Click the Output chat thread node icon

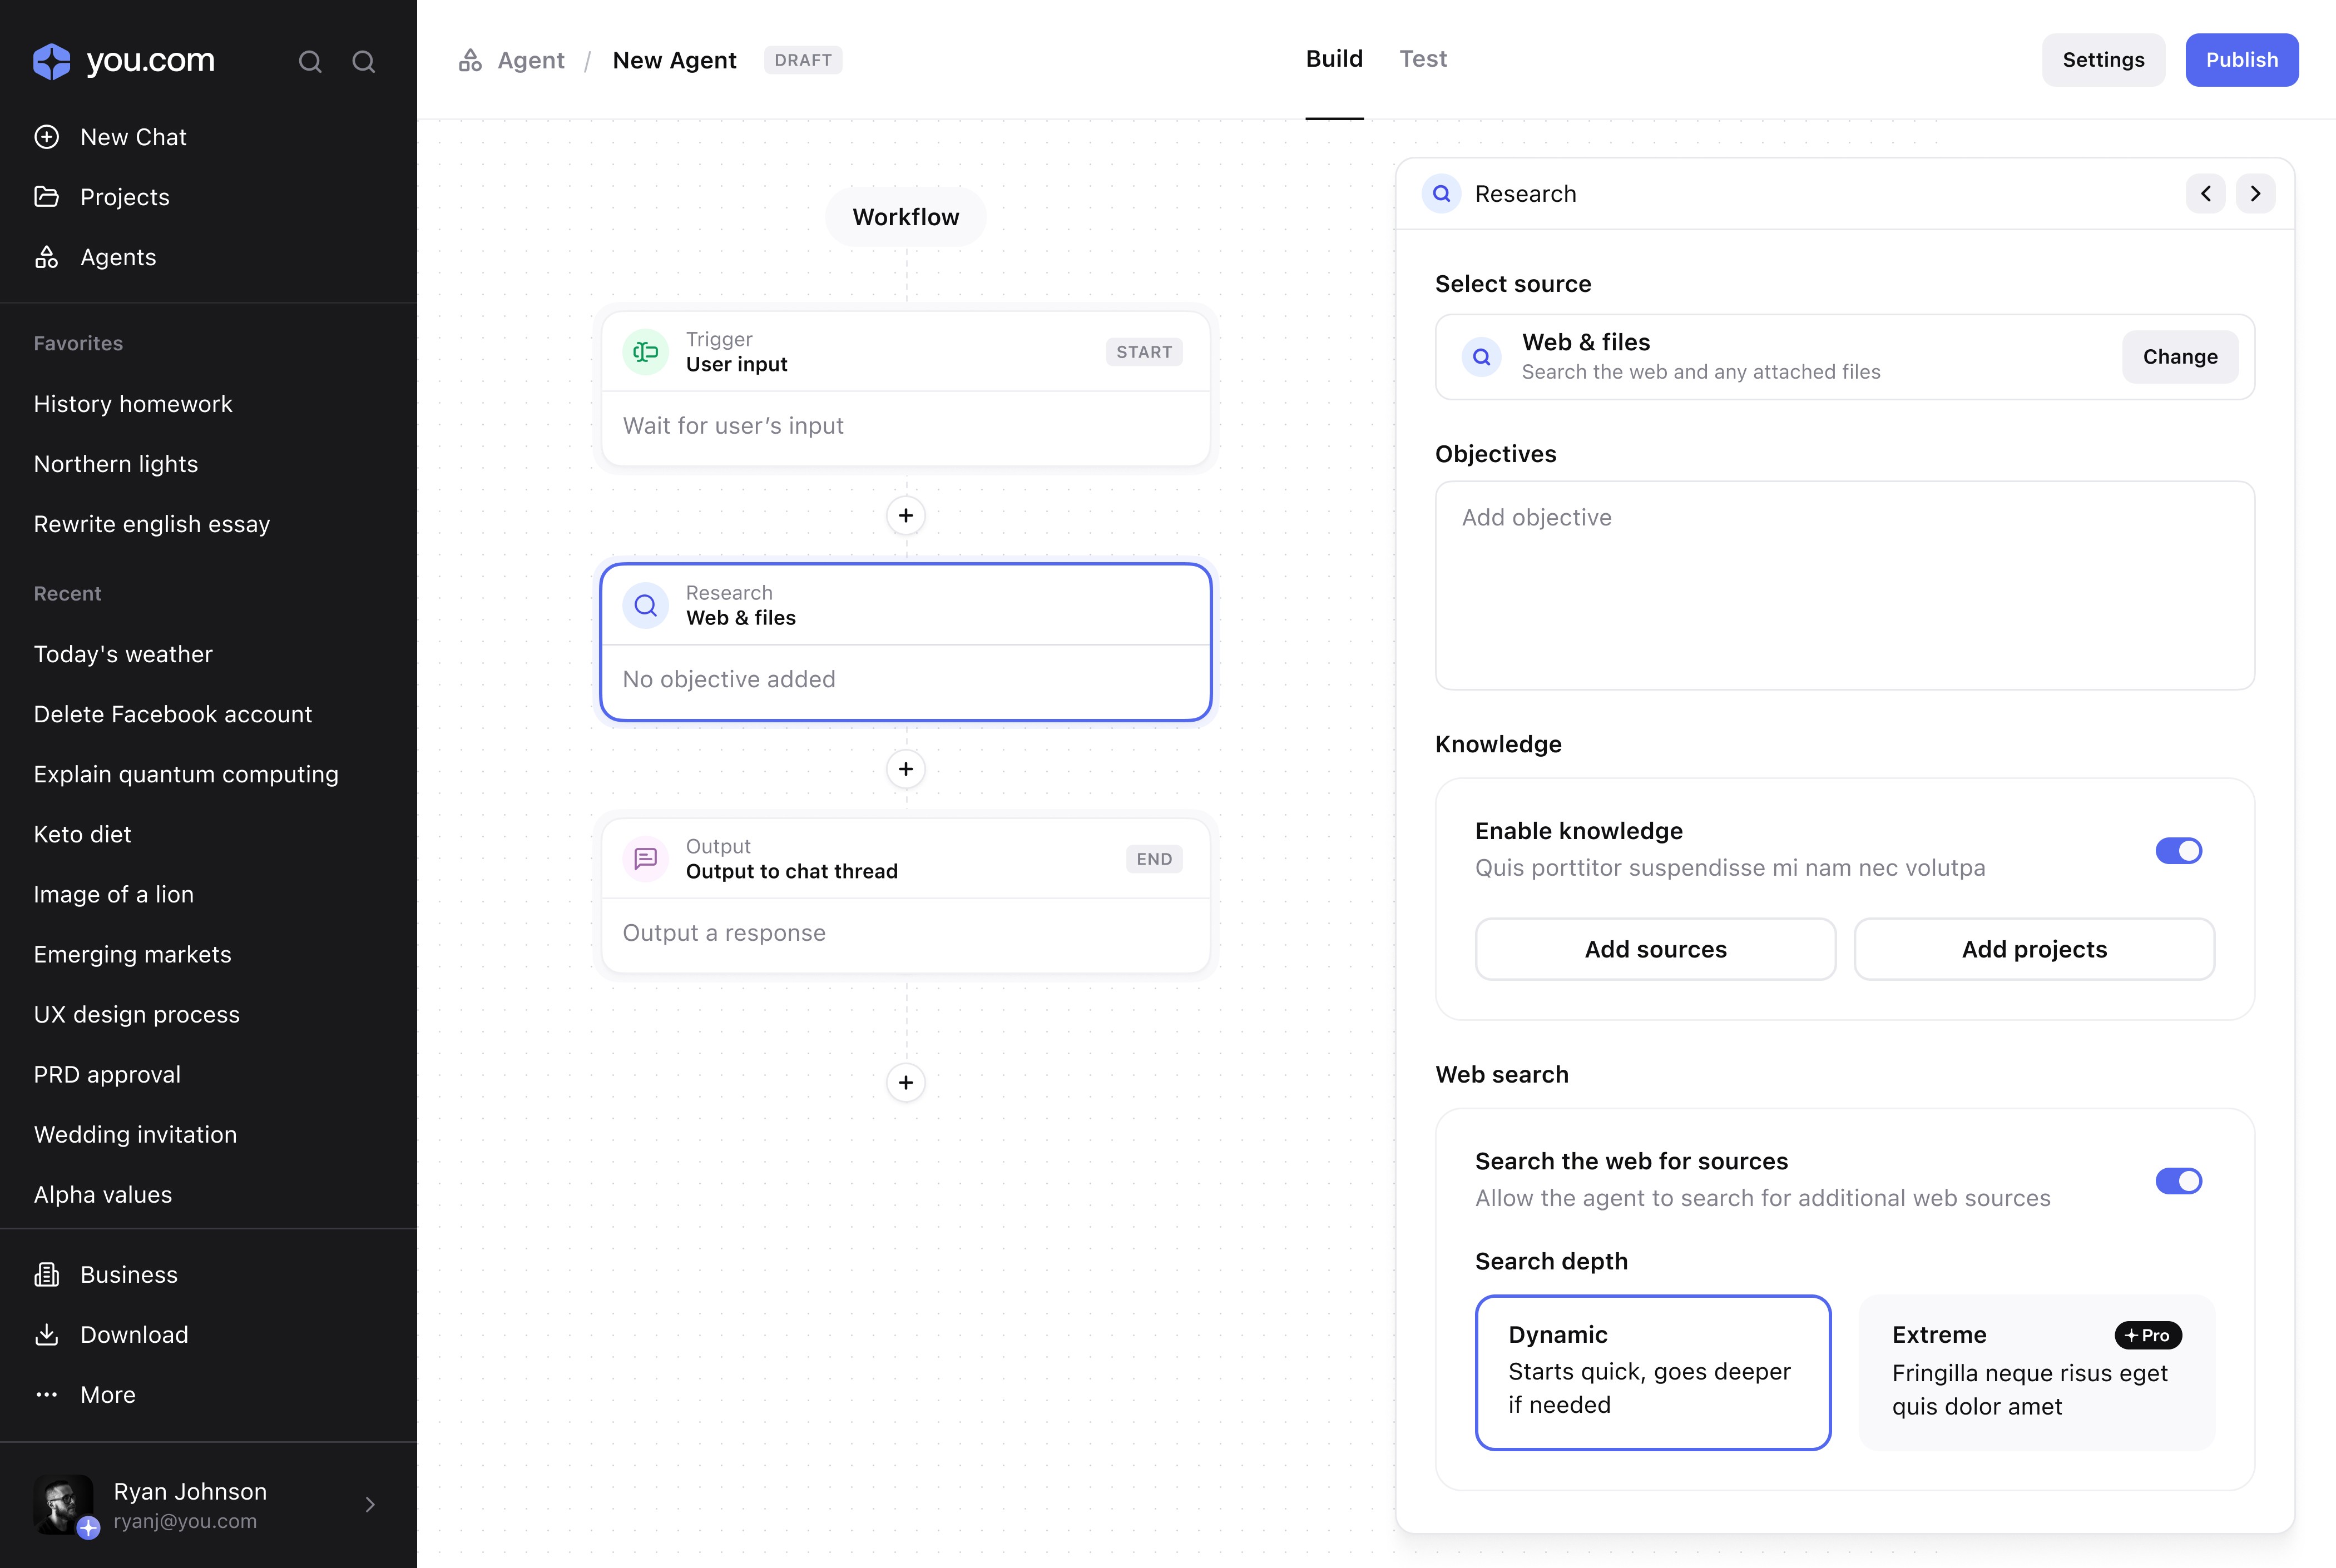point(645,859)
